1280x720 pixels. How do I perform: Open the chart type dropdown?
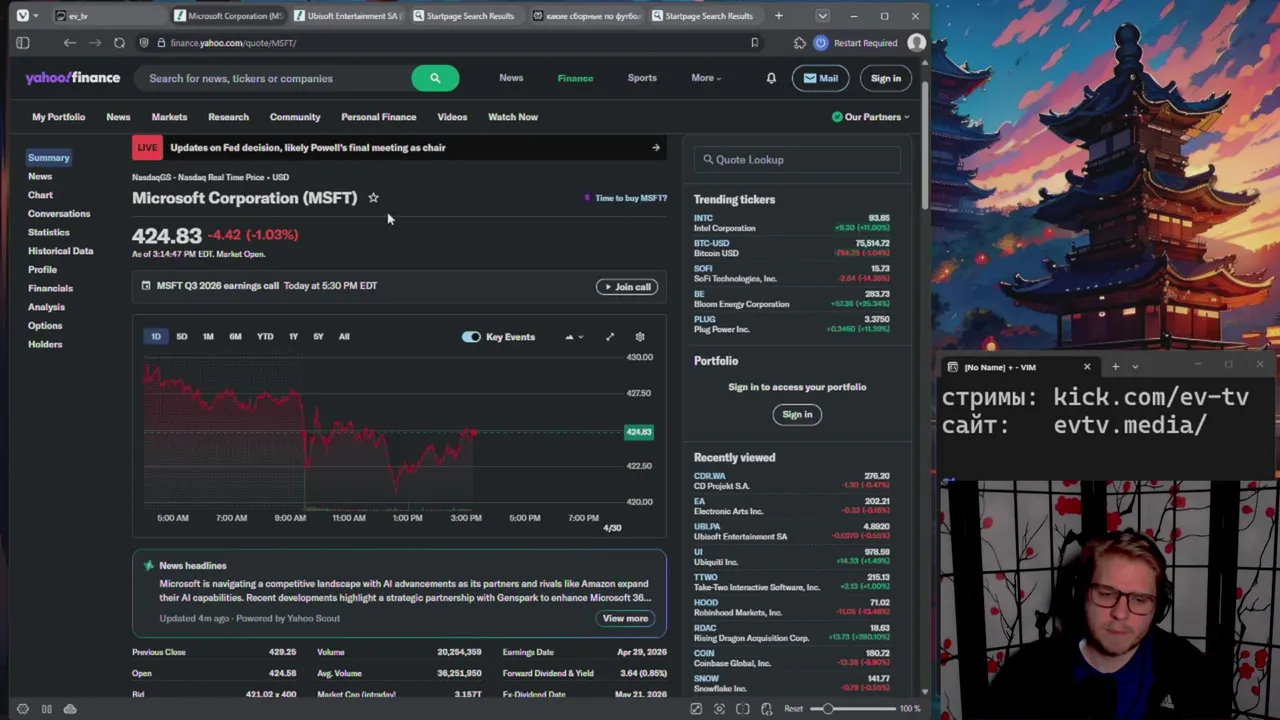pos(574,337)
